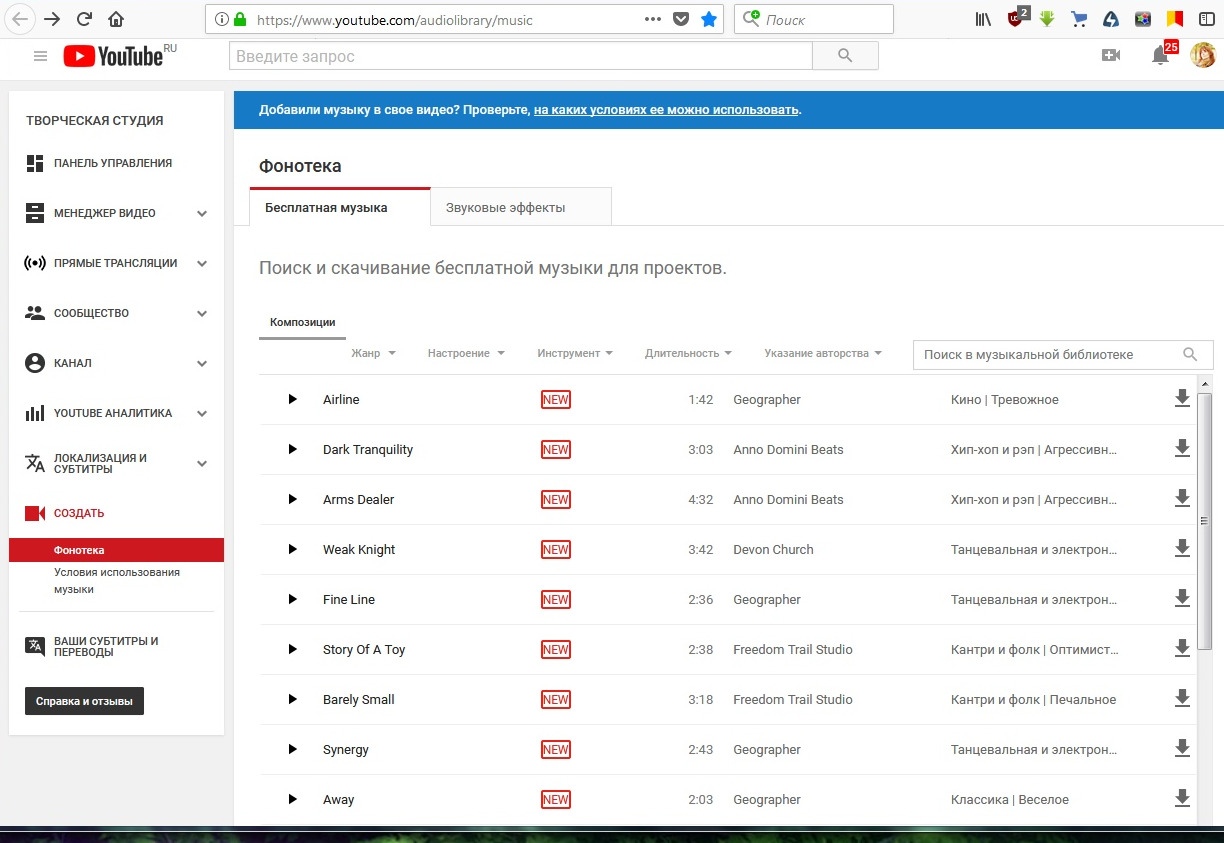Play the Story Of A Toy track
1224x843 pixels.
[x=293, y=649]
